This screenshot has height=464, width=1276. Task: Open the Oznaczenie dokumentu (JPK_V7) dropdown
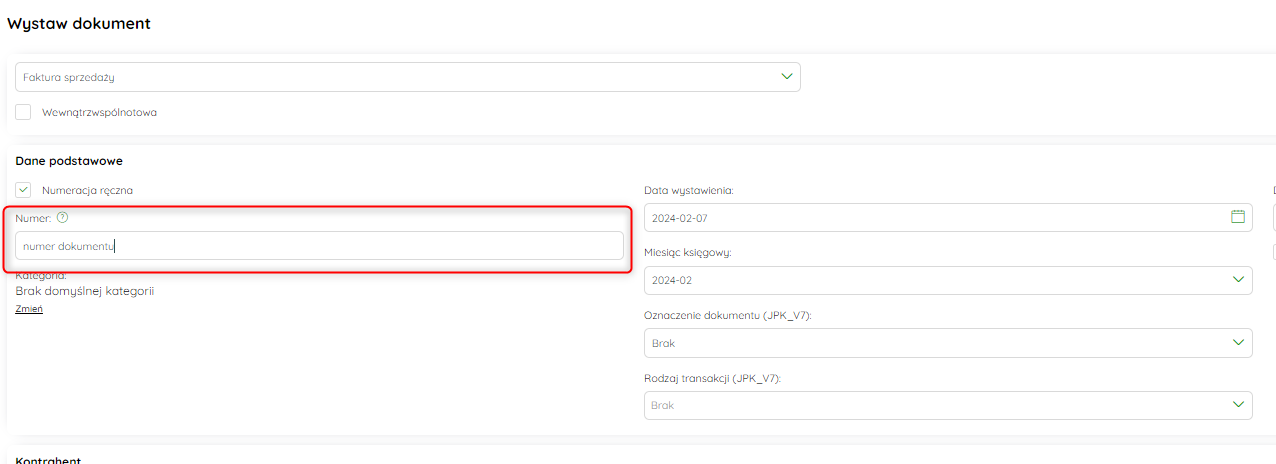948,343
